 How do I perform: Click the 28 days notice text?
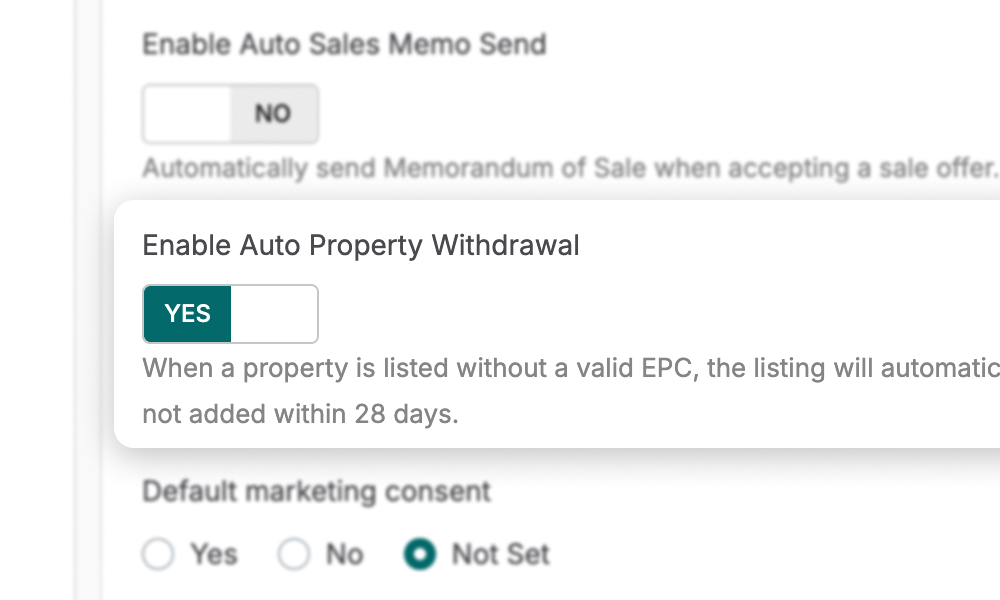click(300, 413)
